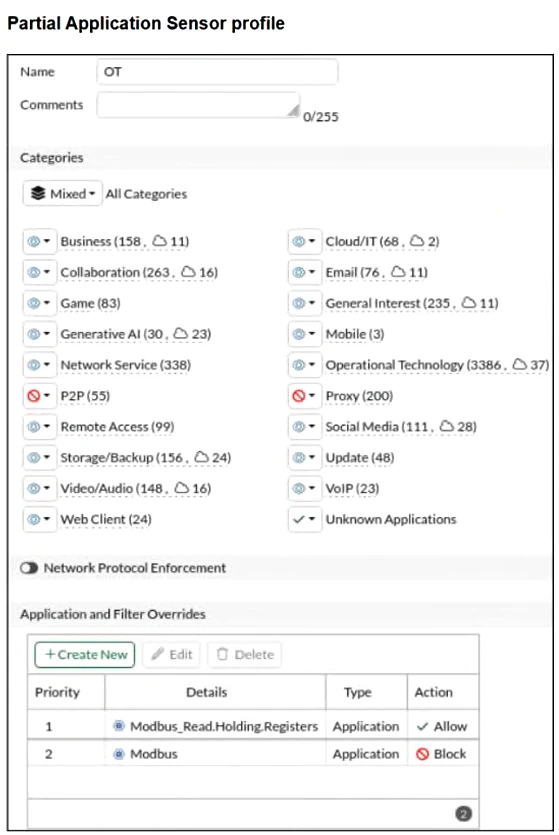Open the Network Service category action dropdown
The width and height of the screenshot is (559, 835).
click(39, 365)
